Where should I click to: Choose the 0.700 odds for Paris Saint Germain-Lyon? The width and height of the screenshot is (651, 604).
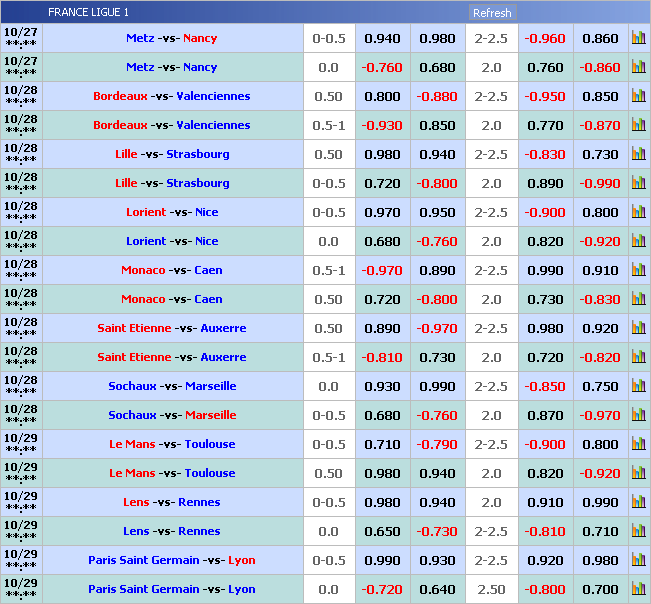[600, 590]
